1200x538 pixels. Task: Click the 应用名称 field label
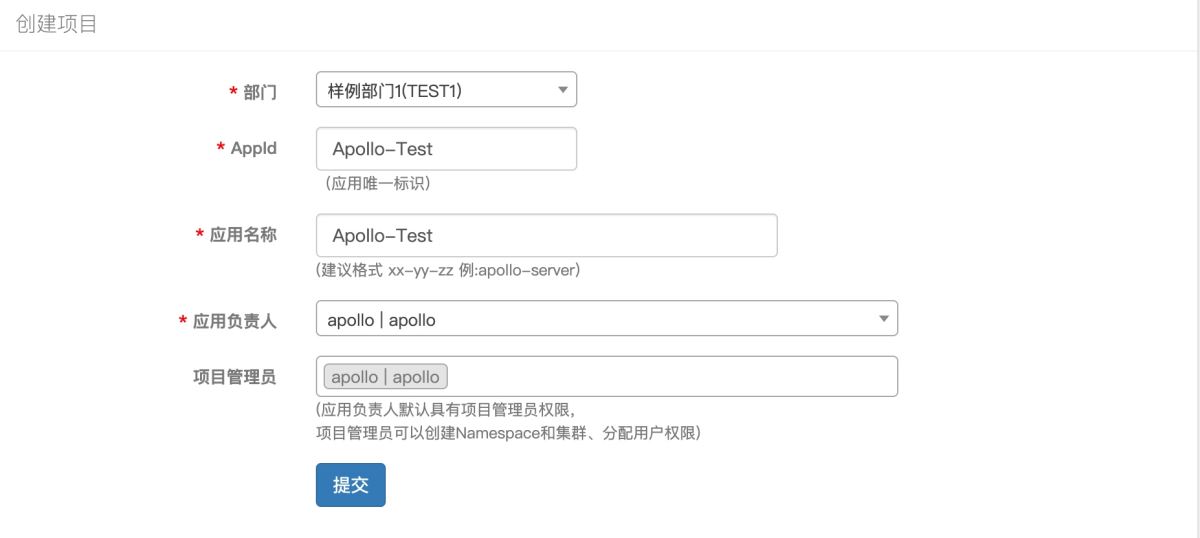click(x=243, y=235)
